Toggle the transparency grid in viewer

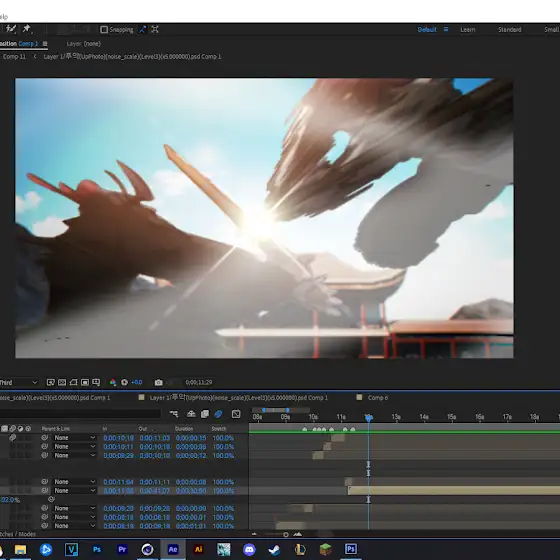click(x=62, y=382)
